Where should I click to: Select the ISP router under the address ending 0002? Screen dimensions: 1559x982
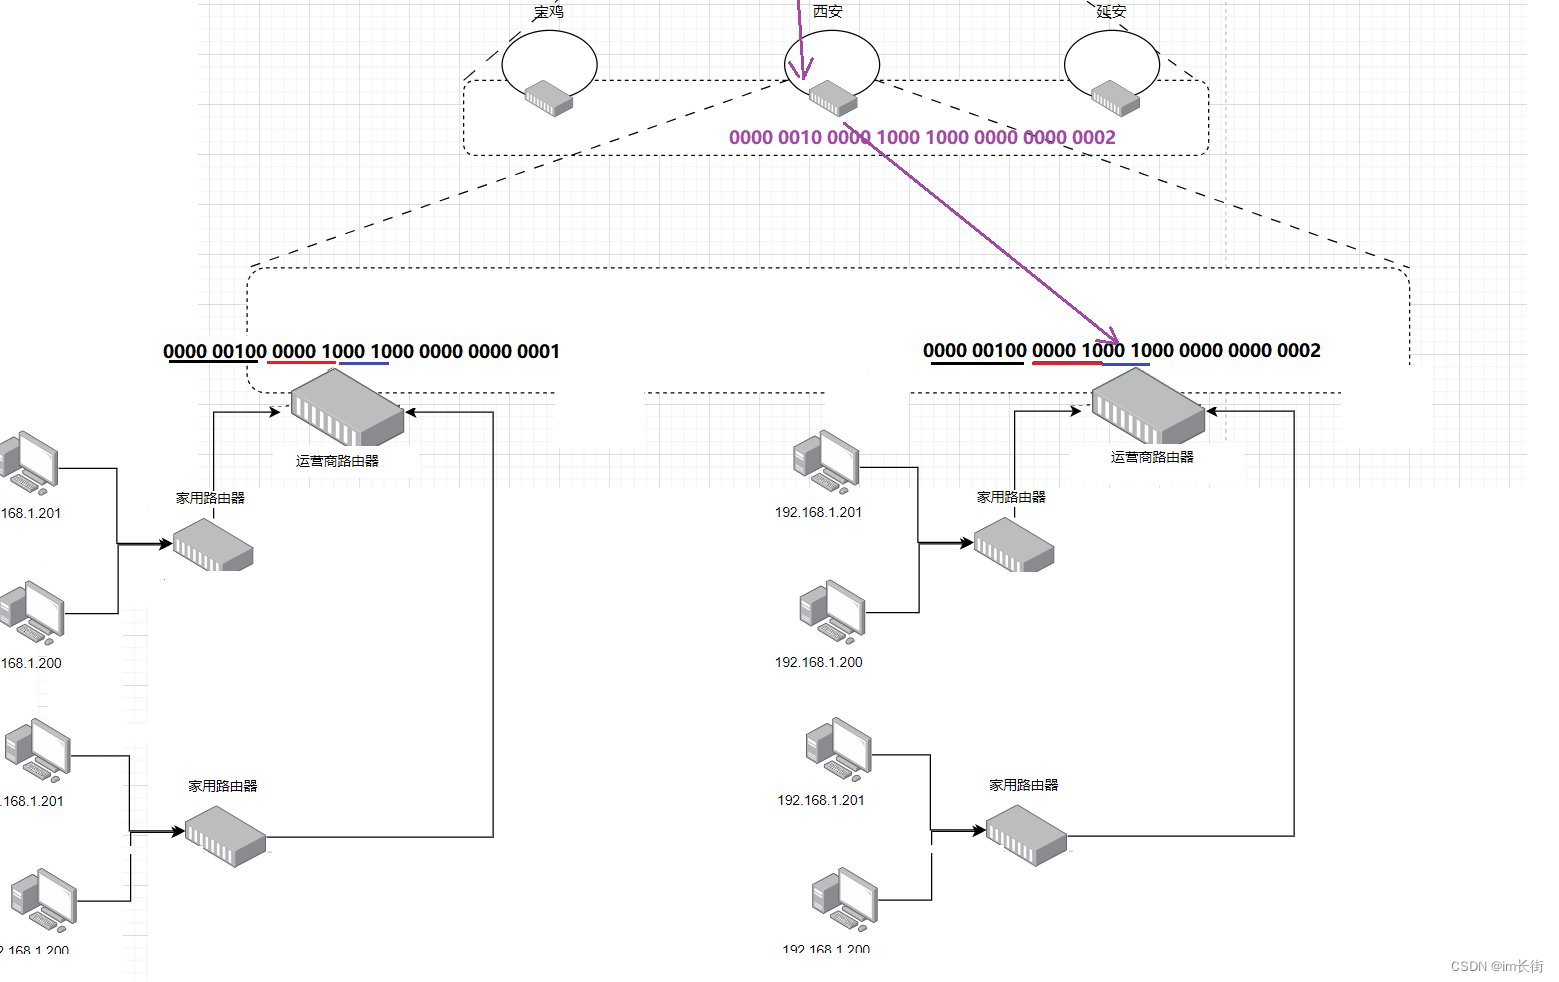(1148, 405)
